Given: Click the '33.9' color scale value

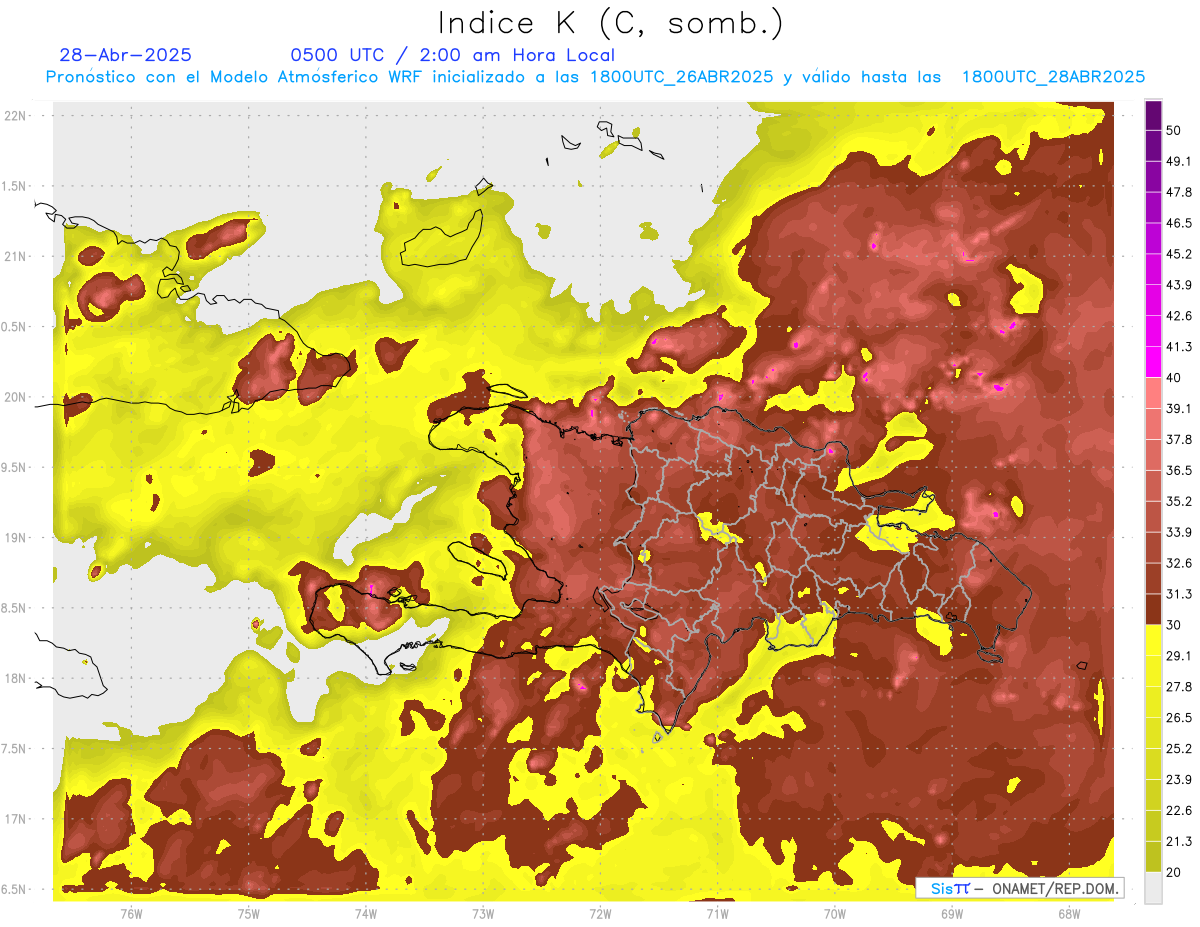Looking at the screenshot, I should (x=1179, y=532).
